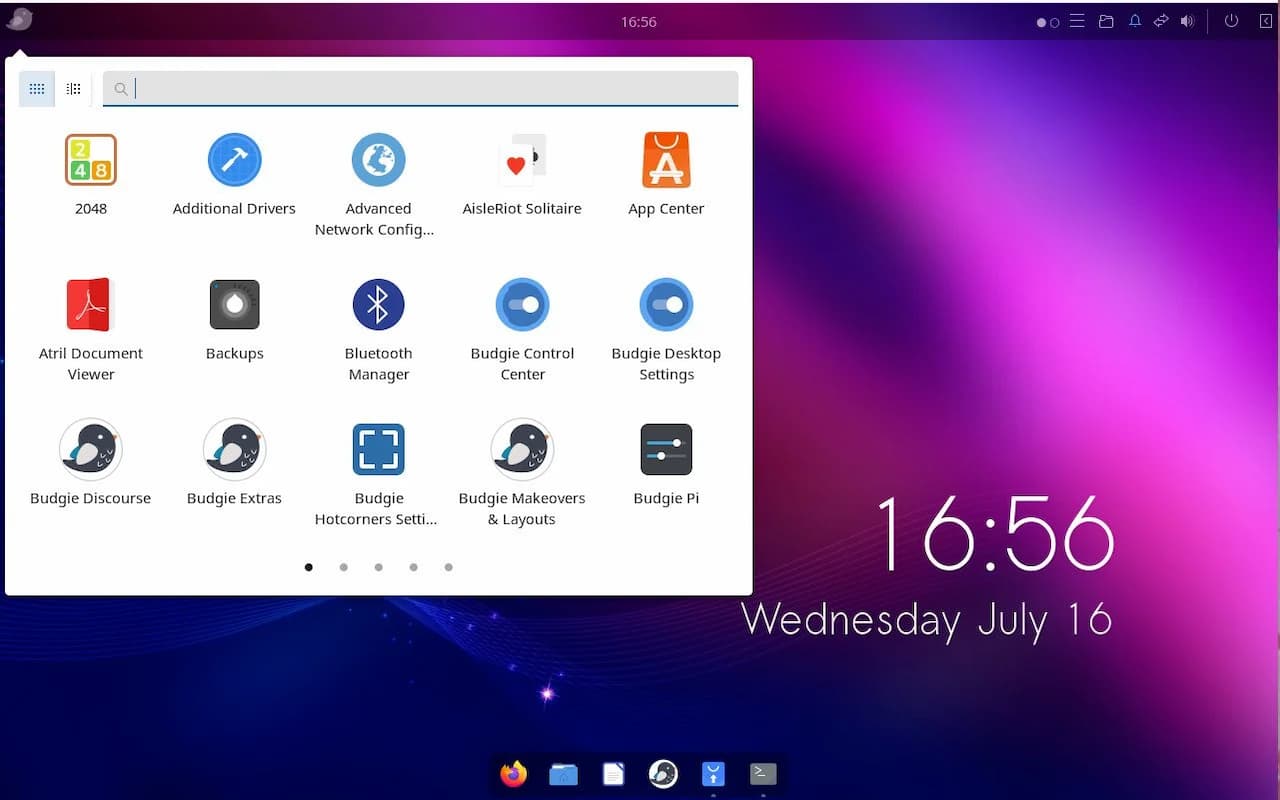Open Budgie Hotcorners Settings
Viewport: 1280px width, 800px height.
[378, 451]
